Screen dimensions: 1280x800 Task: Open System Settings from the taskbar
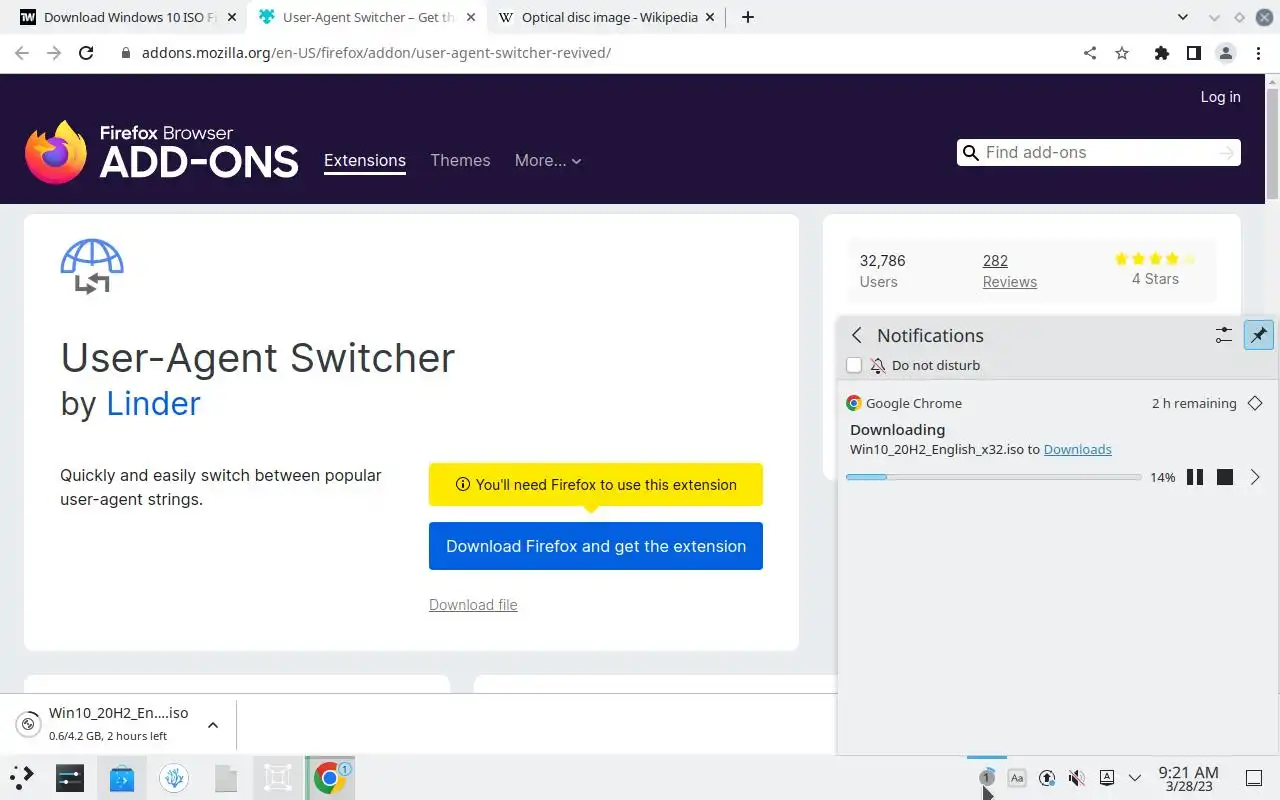(70, 777)
